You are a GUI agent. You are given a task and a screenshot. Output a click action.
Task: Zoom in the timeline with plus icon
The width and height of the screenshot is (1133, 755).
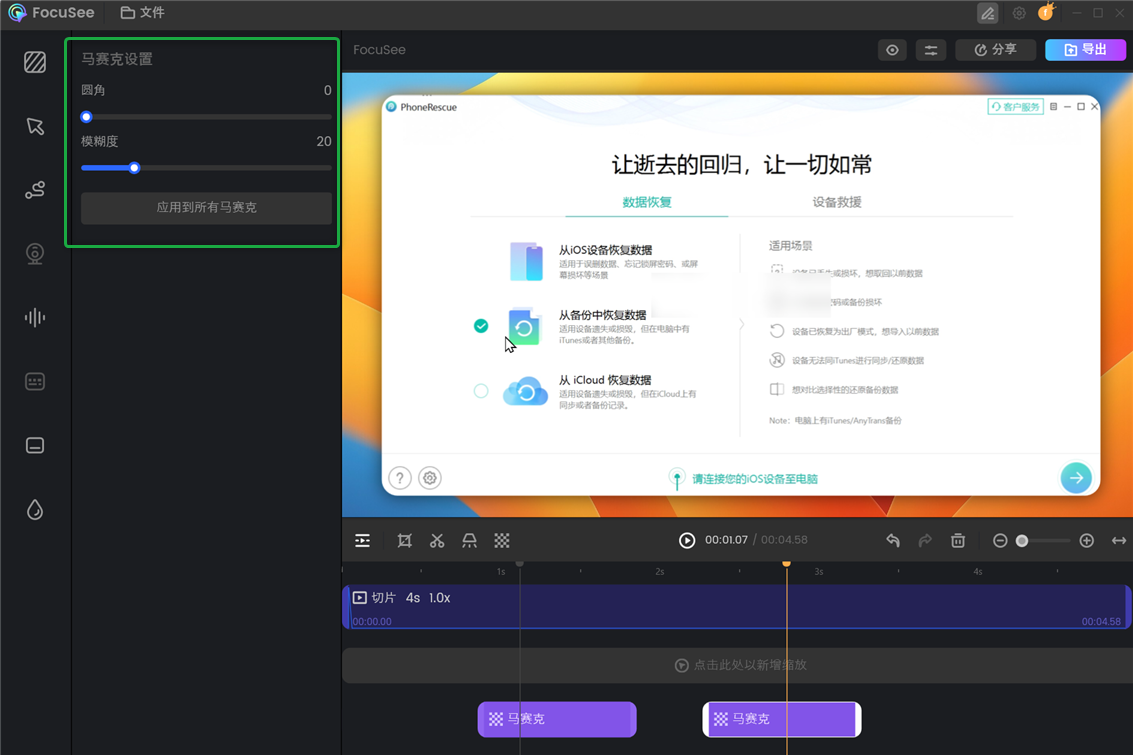click(1086, 540)
